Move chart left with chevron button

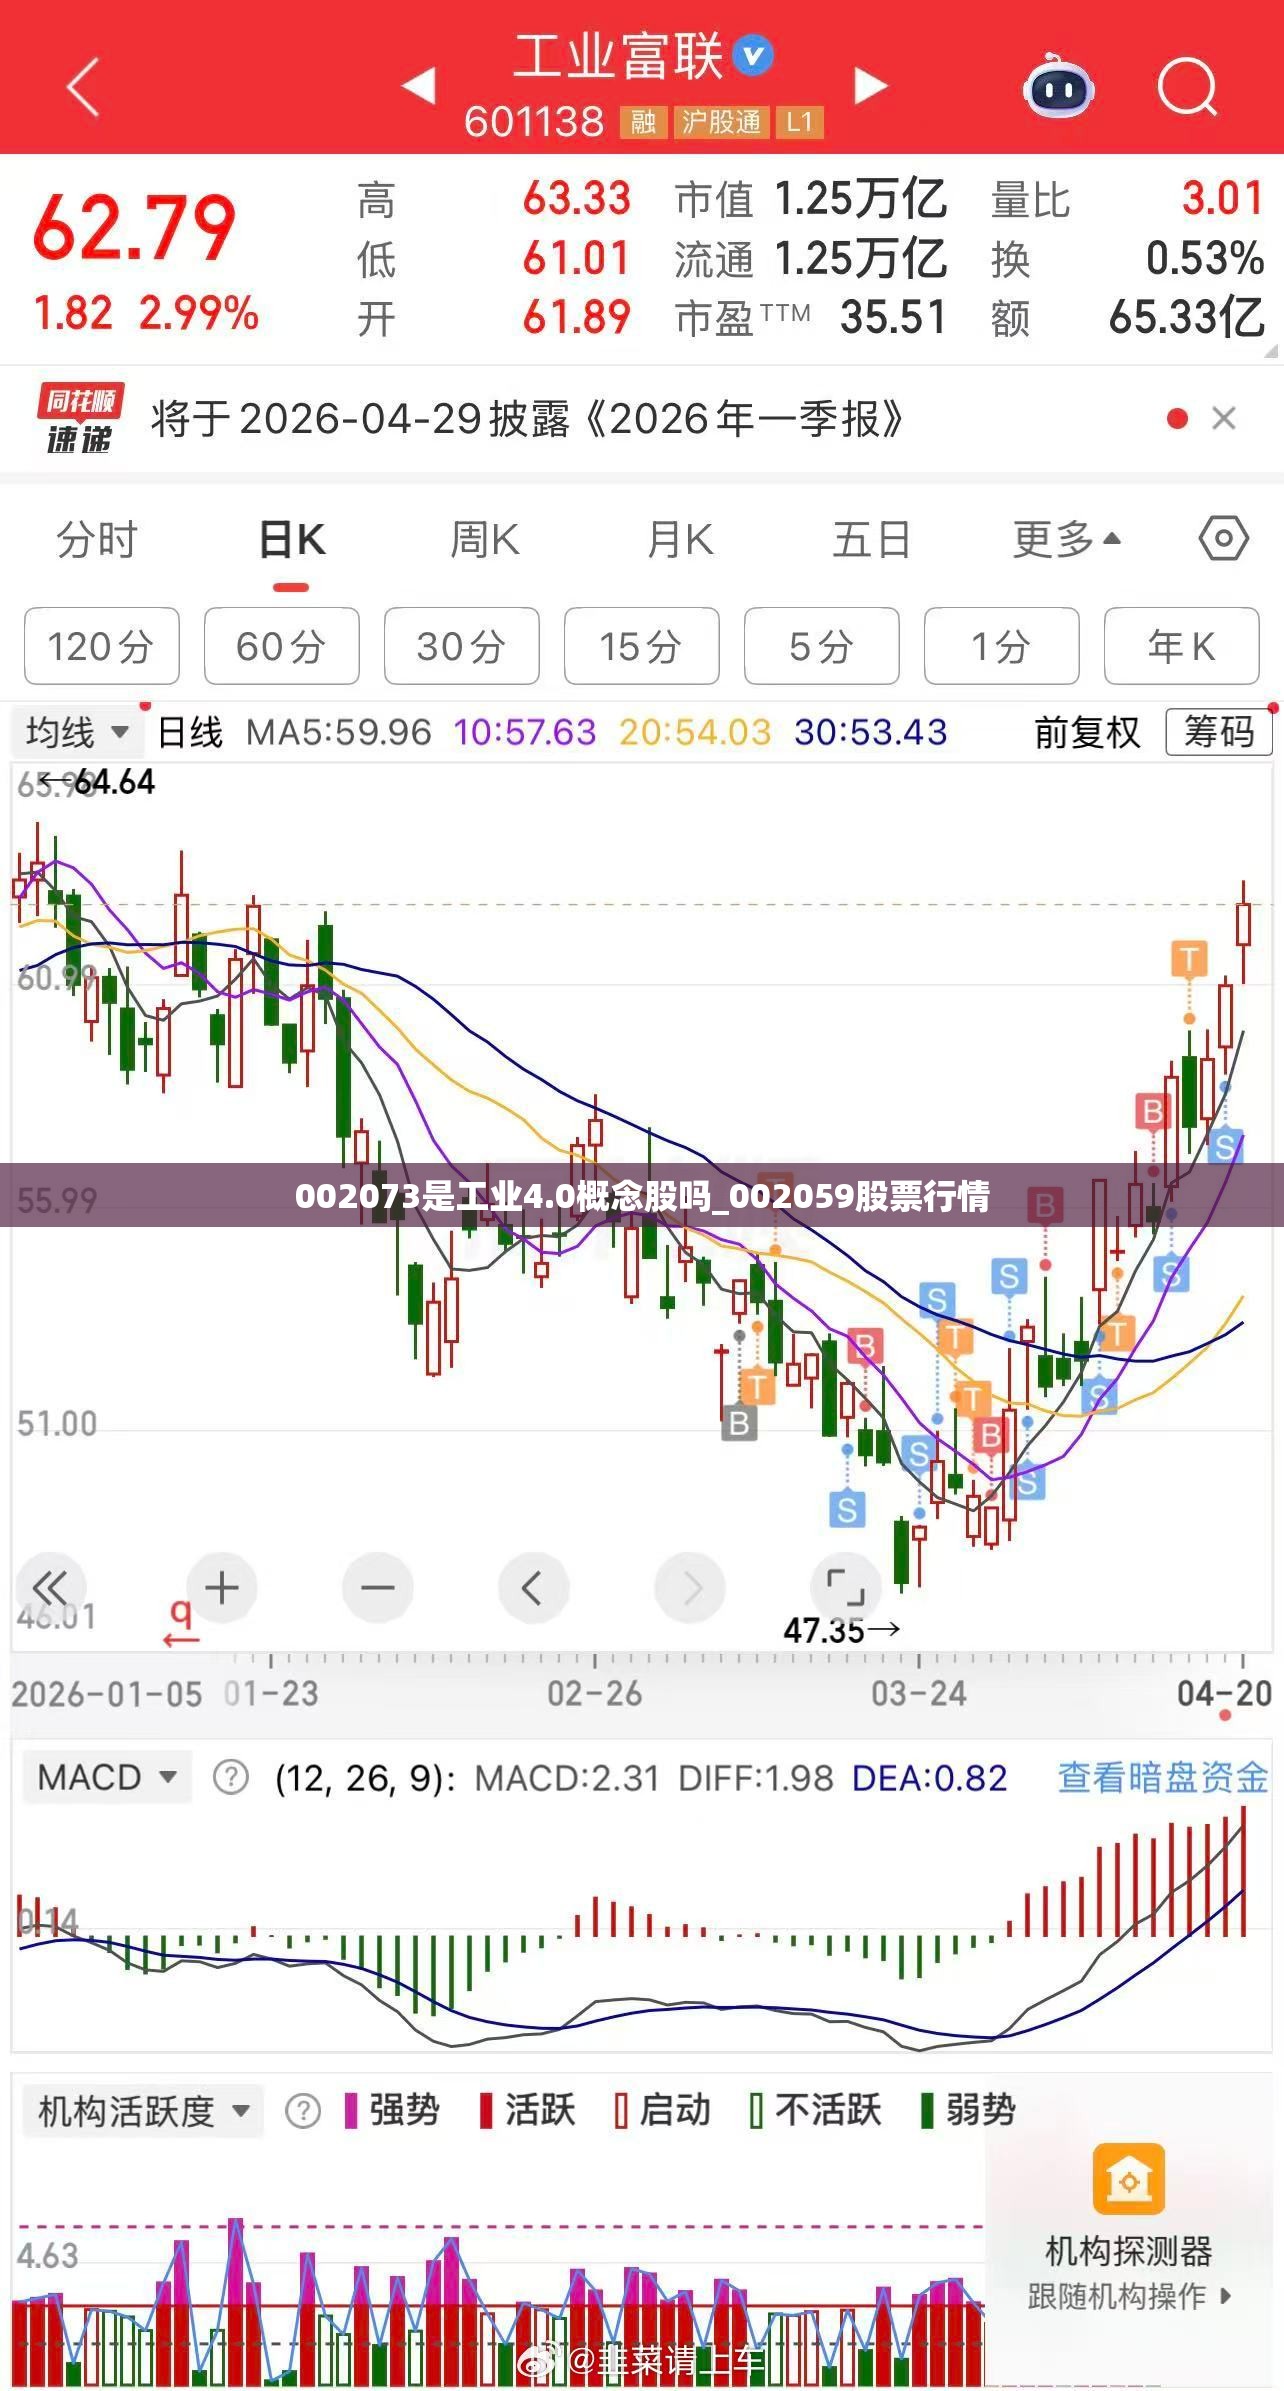533,1588
